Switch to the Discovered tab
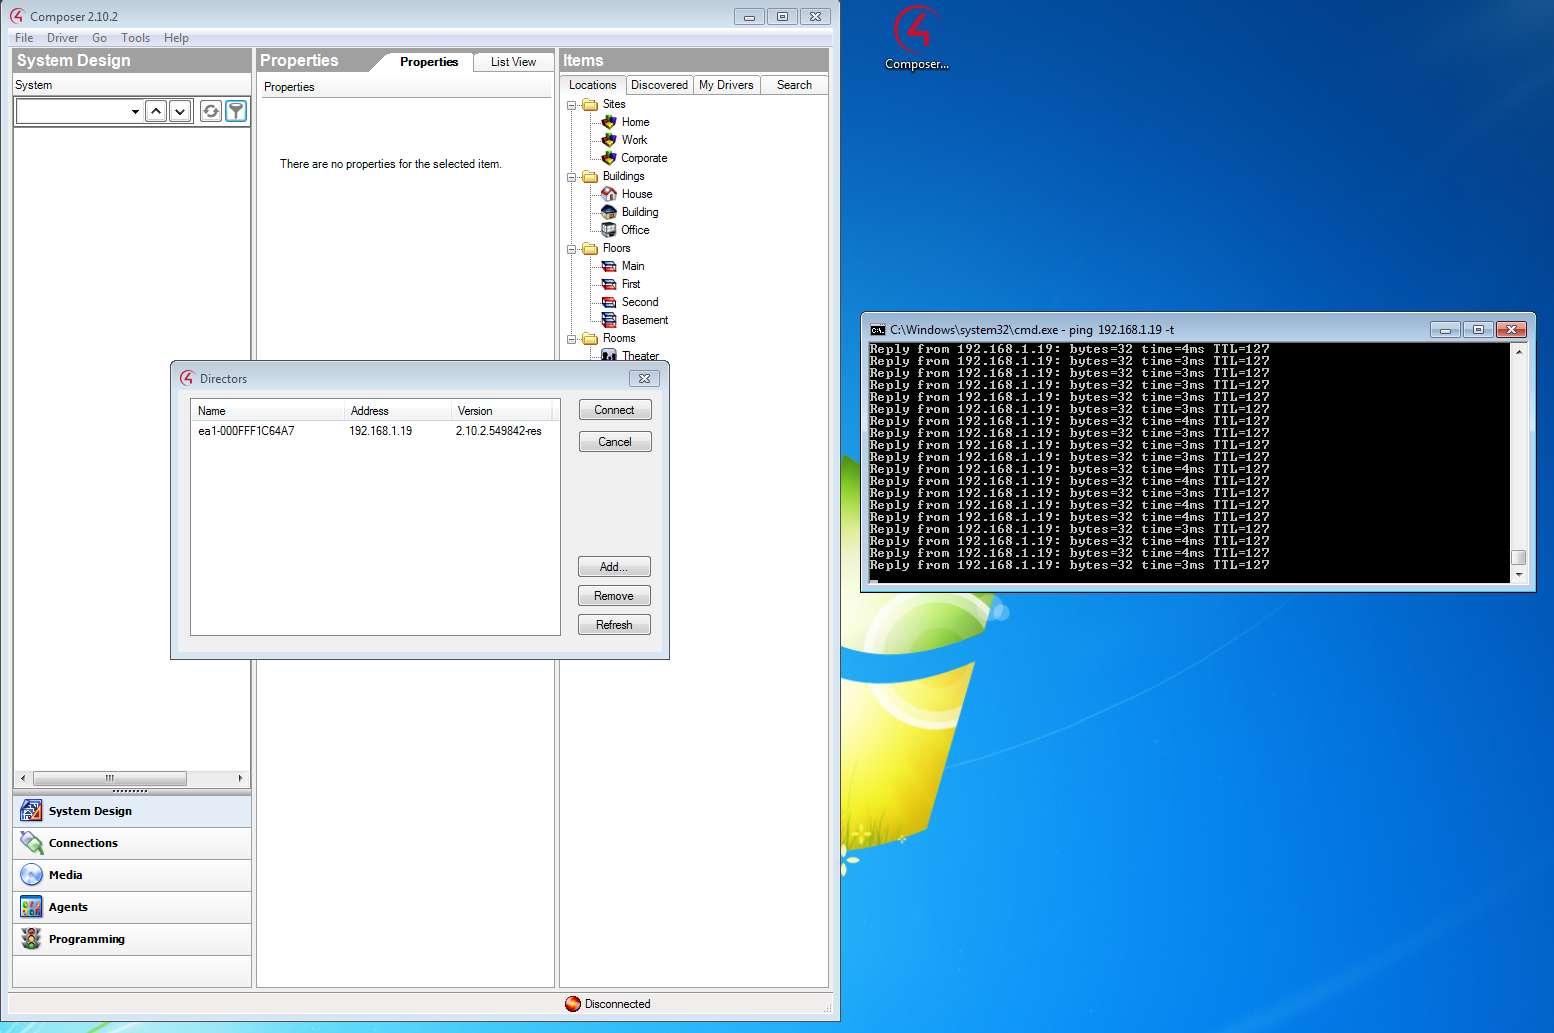The height and width of the screenshot is (1033, 1554). point(659,85)
